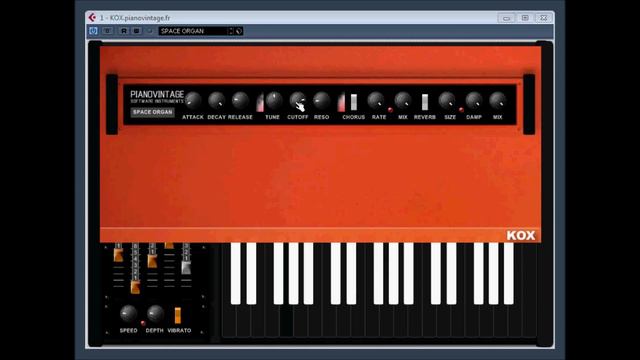Click the reverb MIX knob after DAMP
Image resolution: width=640 pixels, height=360 pixels.
pos(498,100)
